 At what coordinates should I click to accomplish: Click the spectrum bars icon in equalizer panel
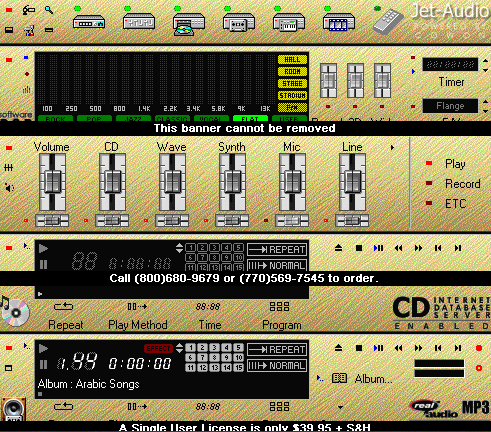pos(27,90)
